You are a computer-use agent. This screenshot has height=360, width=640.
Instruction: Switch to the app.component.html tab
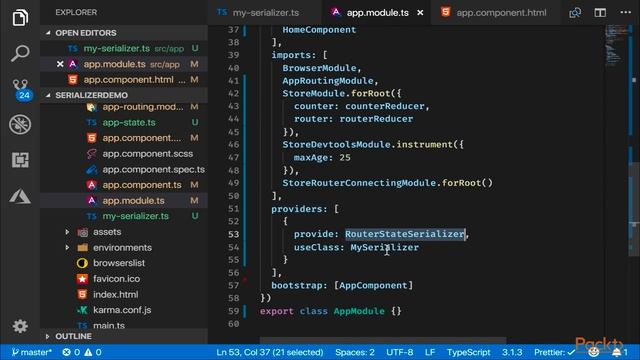[495, 13]
